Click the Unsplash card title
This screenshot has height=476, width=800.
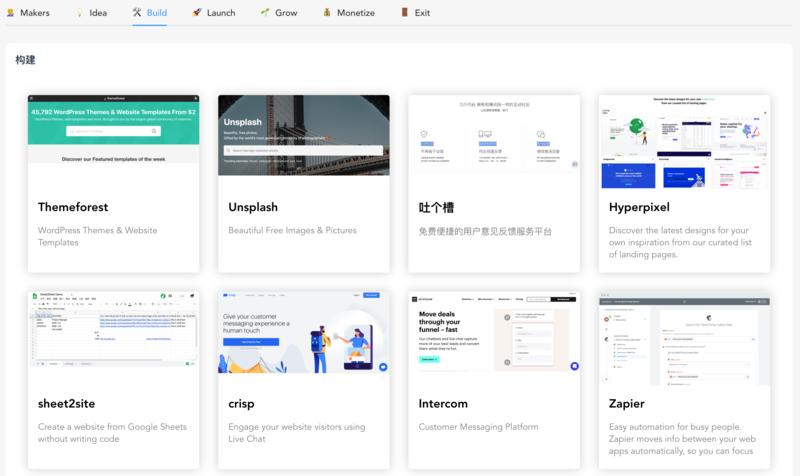[253, 207]
